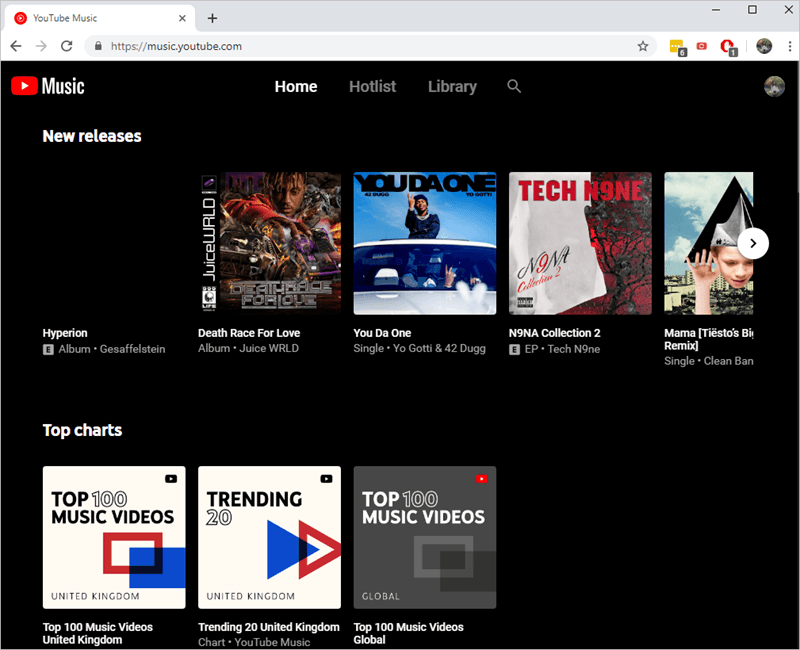Switch to the Library tab

click(453, 87)
